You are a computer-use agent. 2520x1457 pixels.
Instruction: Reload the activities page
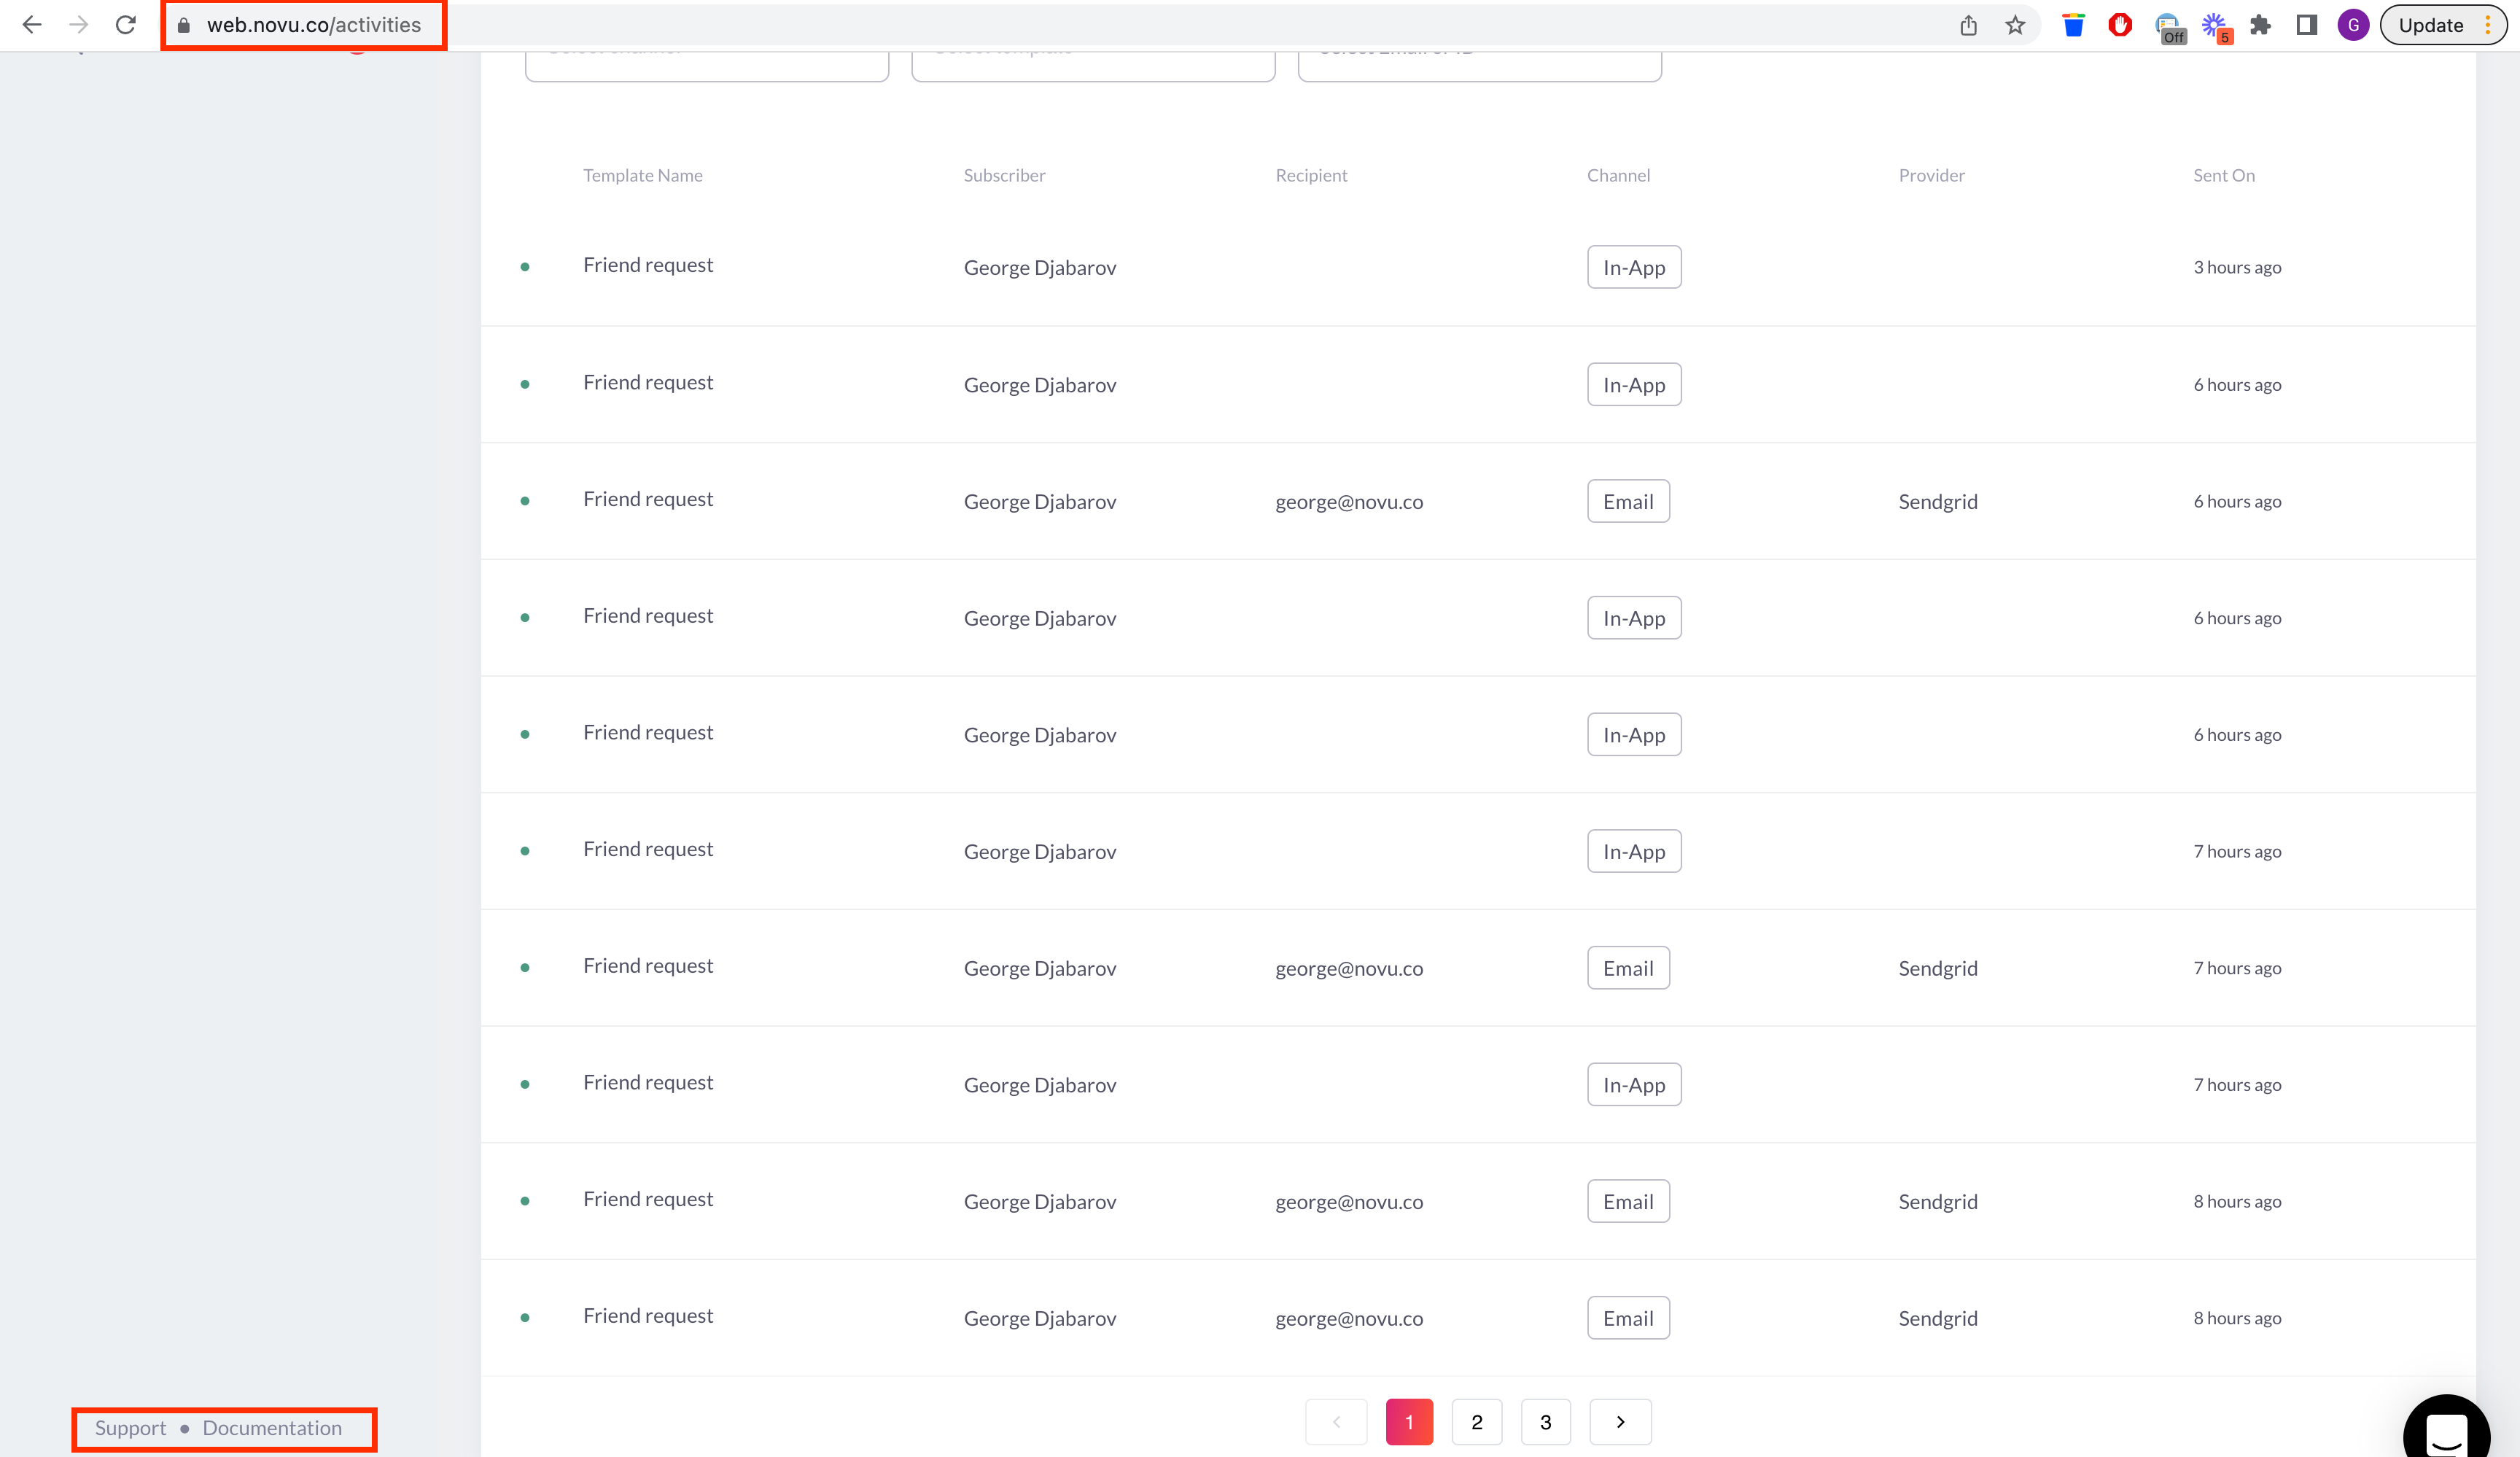click(125, 24)
